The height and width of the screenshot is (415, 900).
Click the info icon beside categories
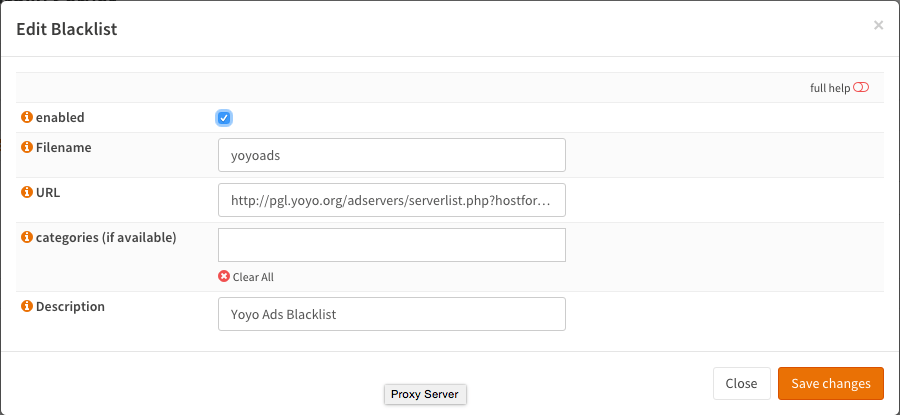click(x=27, y=237)
